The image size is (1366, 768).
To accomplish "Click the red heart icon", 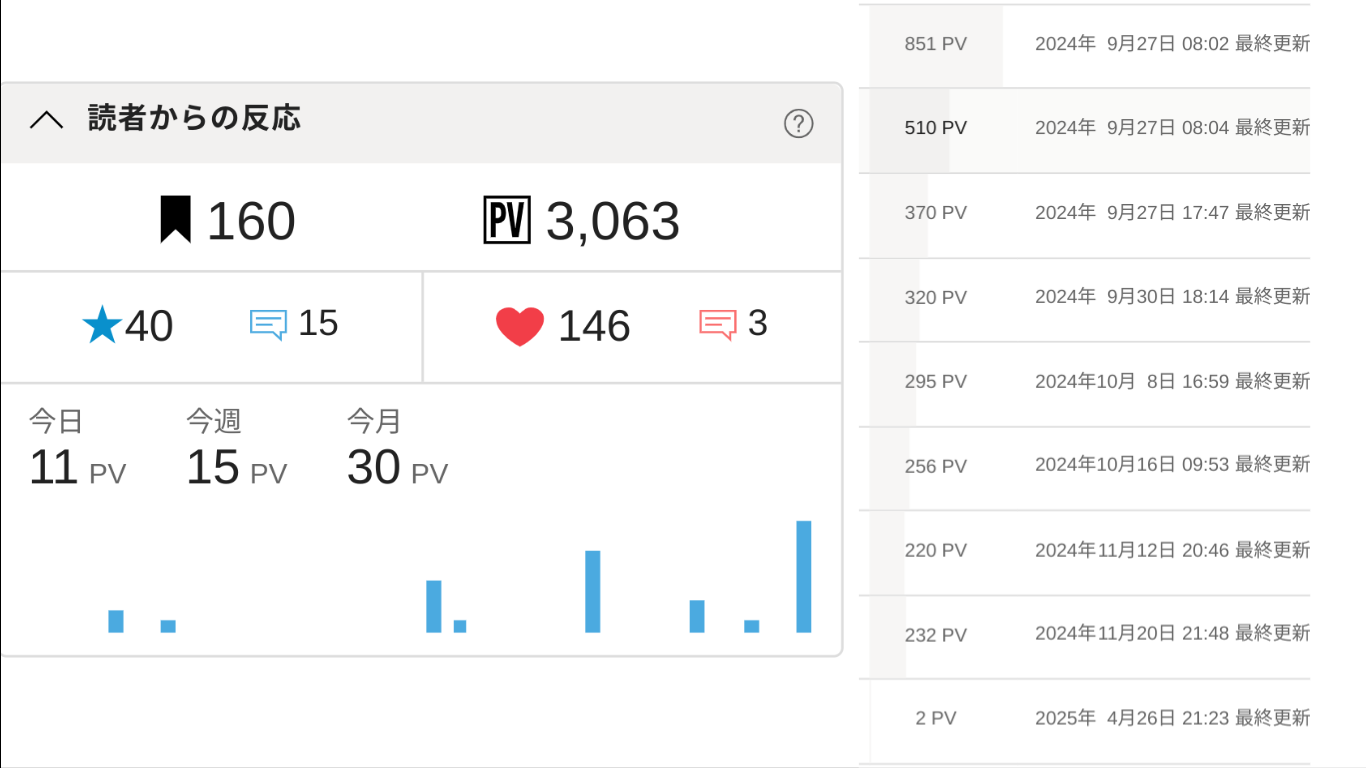I will (x=520, y=326).
